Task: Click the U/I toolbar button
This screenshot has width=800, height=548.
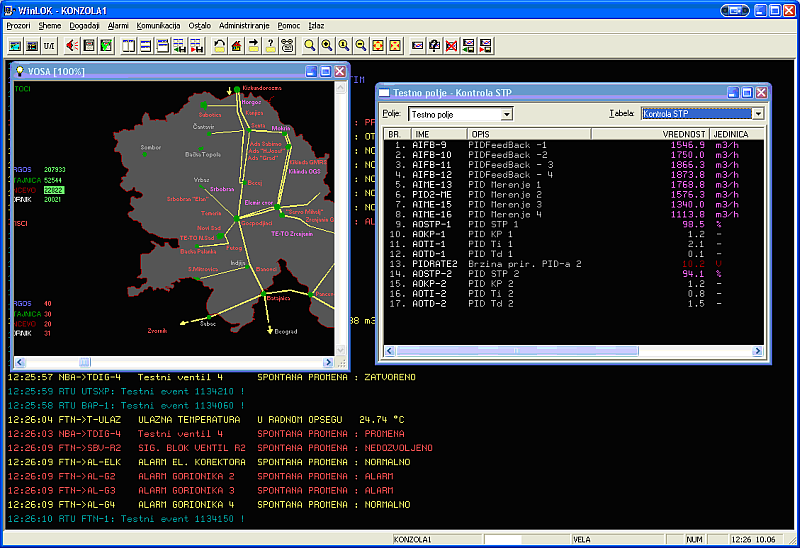Action: click(49, 46)
